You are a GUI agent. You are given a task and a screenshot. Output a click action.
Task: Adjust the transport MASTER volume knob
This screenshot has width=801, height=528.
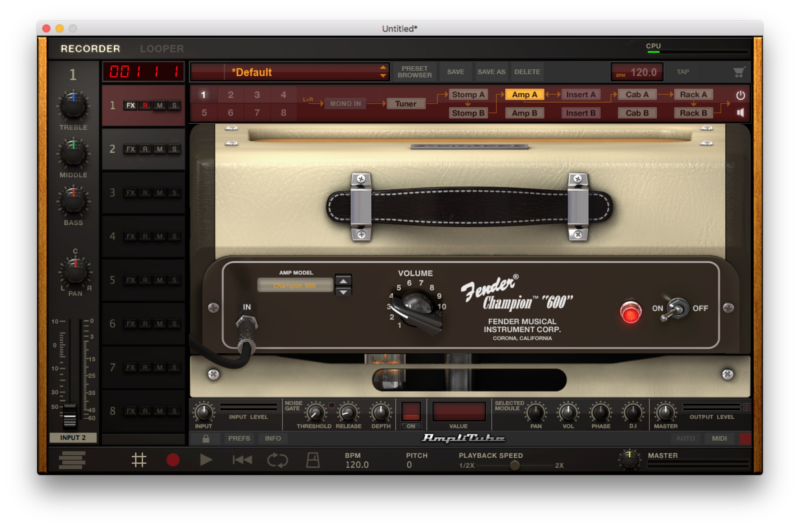[629, 460]
